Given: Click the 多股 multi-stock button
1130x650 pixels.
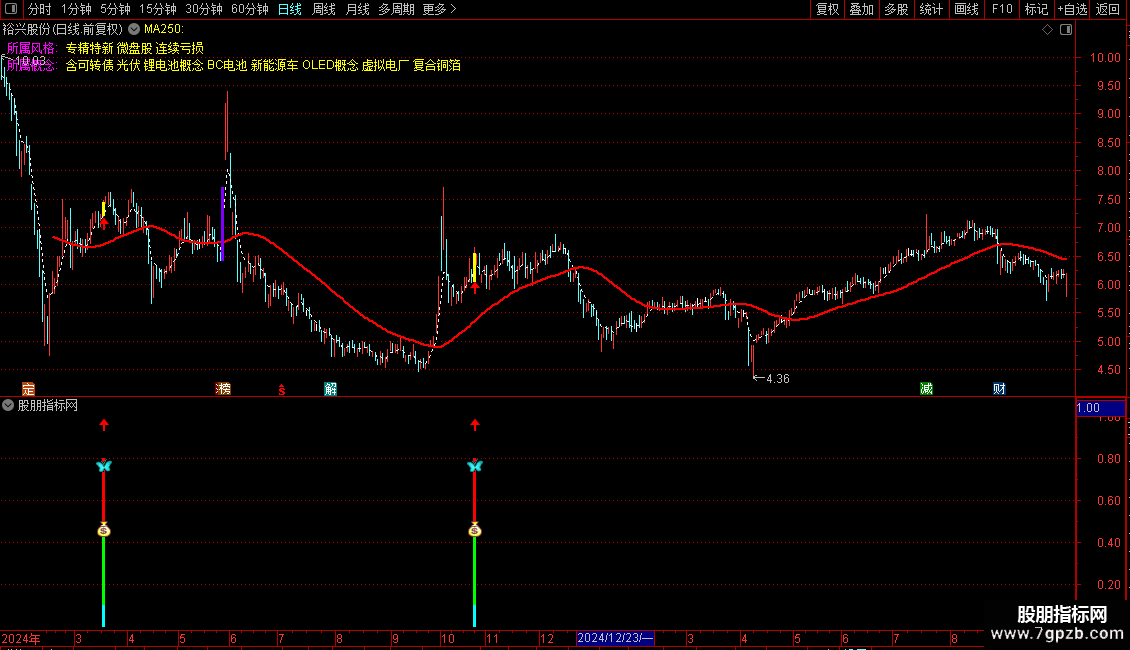Looking at the screenshot, I should 897,9.
